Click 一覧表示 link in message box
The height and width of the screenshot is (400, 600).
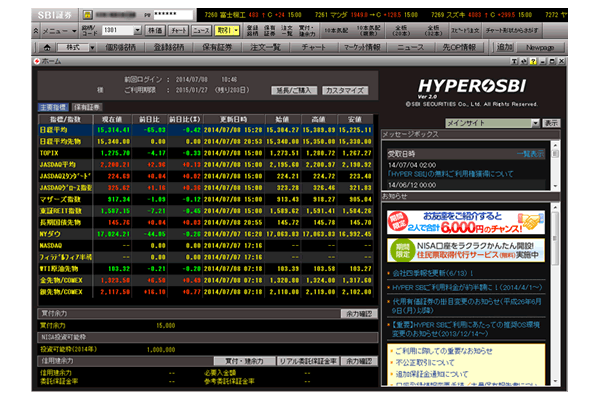coord(530,154)
